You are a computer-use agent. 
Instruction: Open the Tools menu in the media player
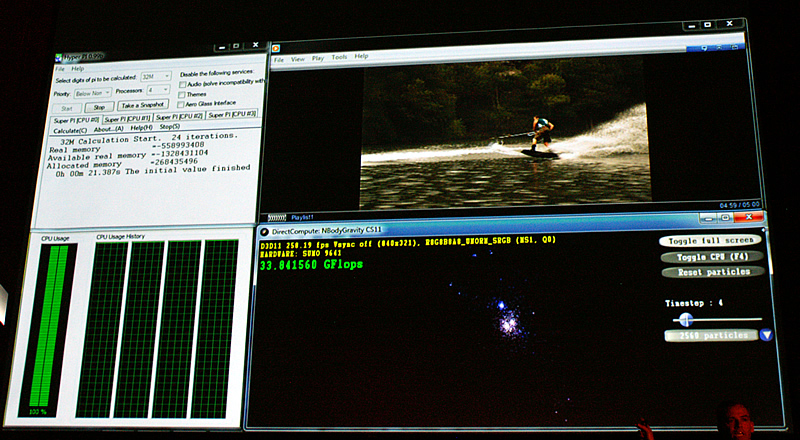pyautogui.click(x=339, y=57)
